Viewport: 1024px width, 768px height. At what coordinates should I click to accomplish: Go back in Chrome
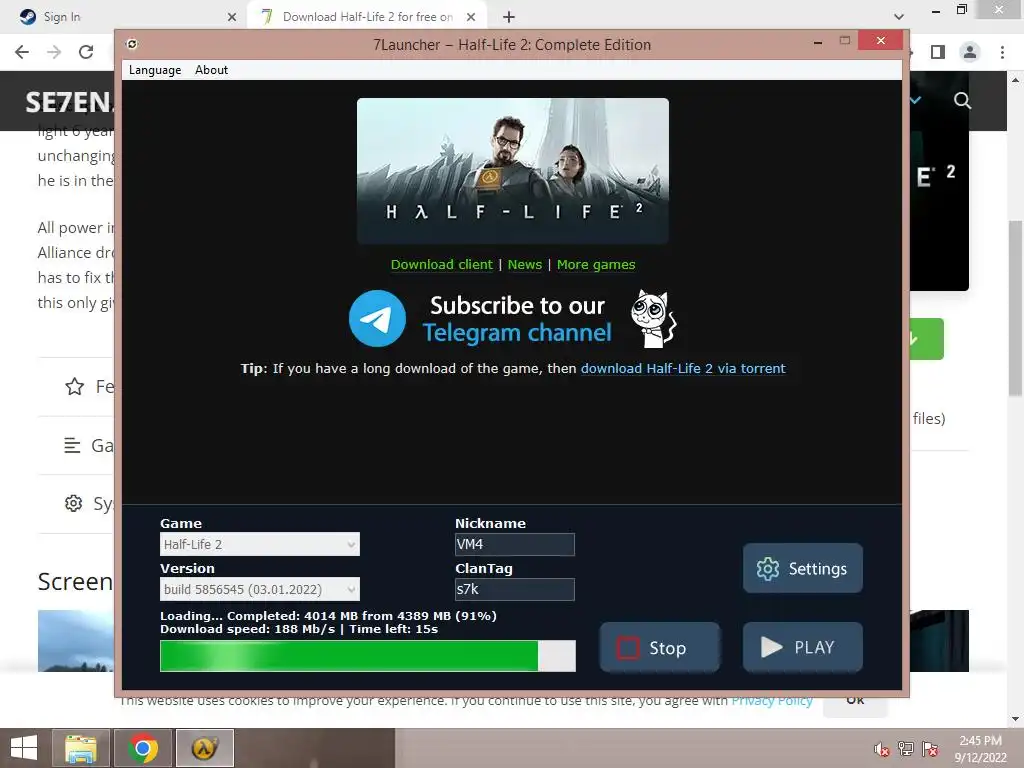coord(22,52)
